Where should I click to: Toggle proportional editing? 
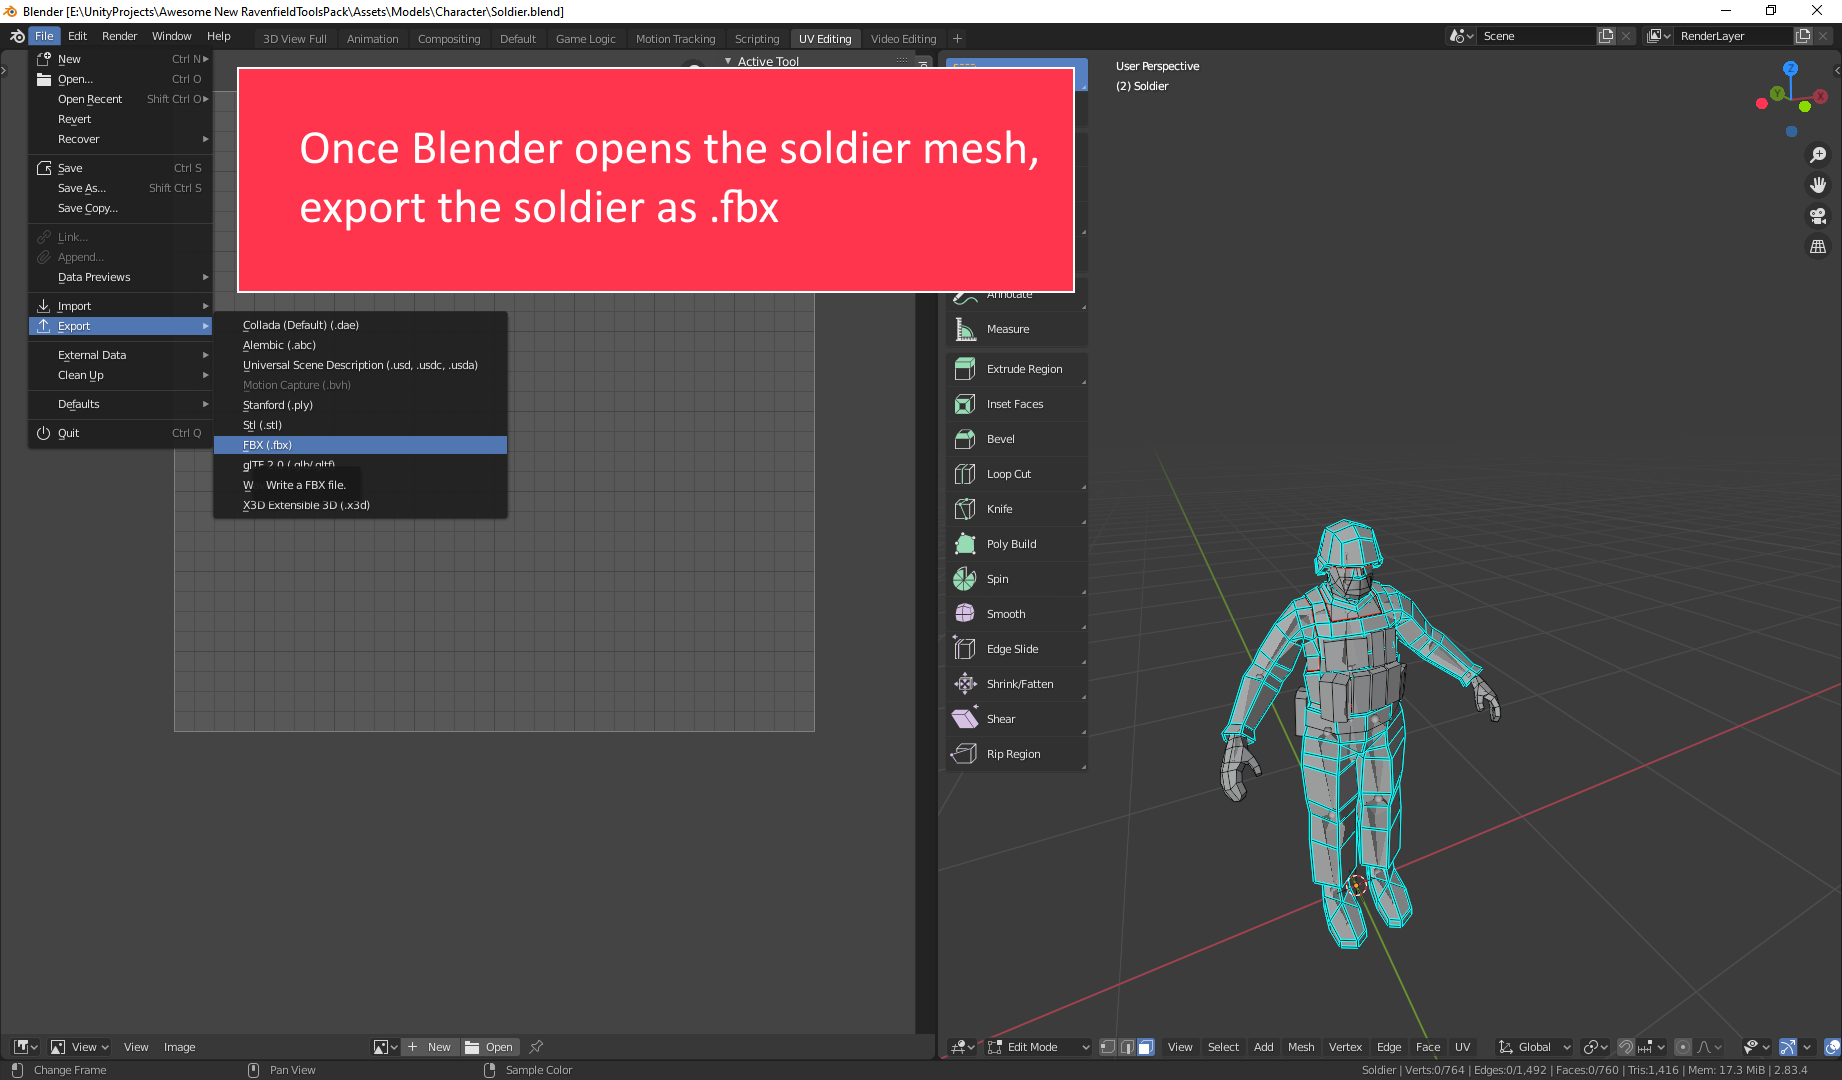pos(1683,1047)
